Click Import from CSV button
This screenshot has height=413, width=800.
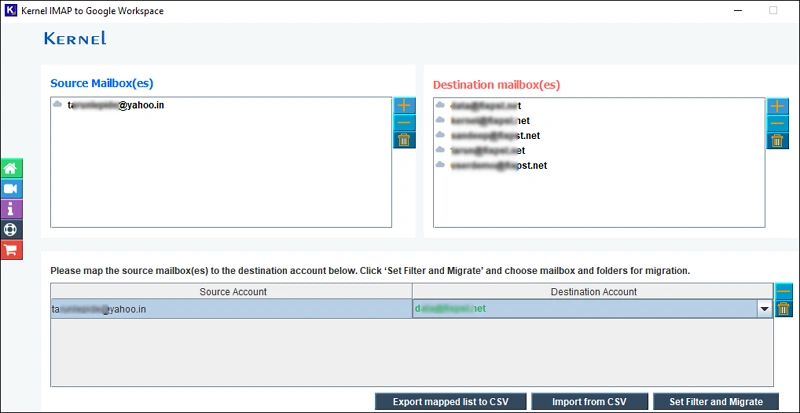[x=589, y=401]
